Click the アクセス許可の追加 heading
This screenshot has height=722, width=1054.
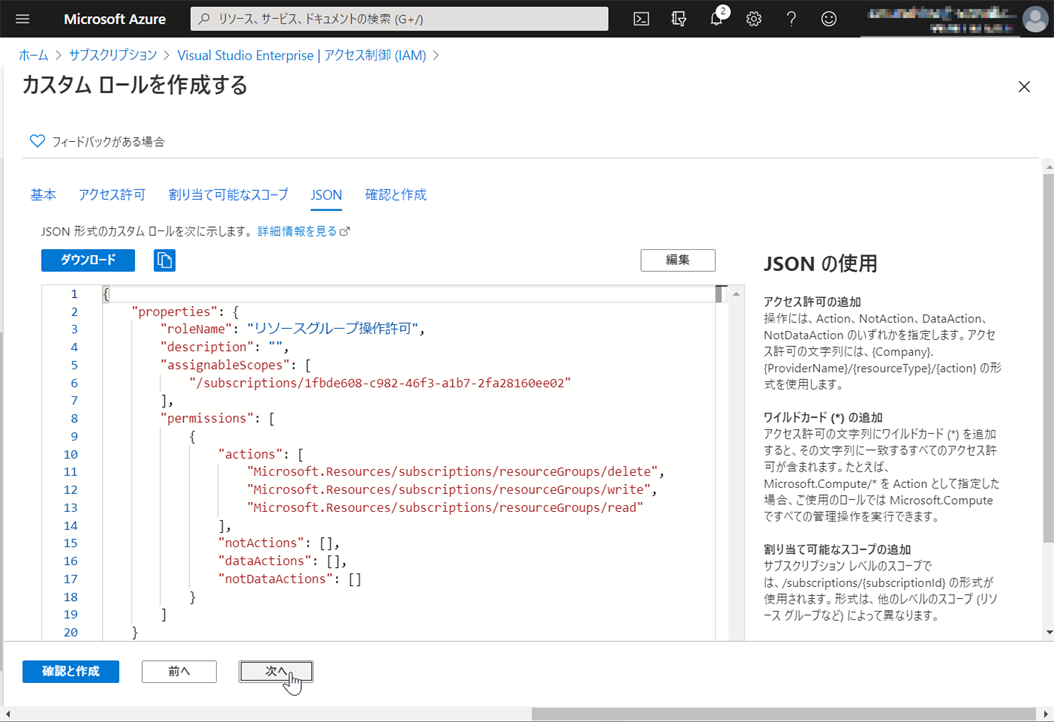pos(812,302)
